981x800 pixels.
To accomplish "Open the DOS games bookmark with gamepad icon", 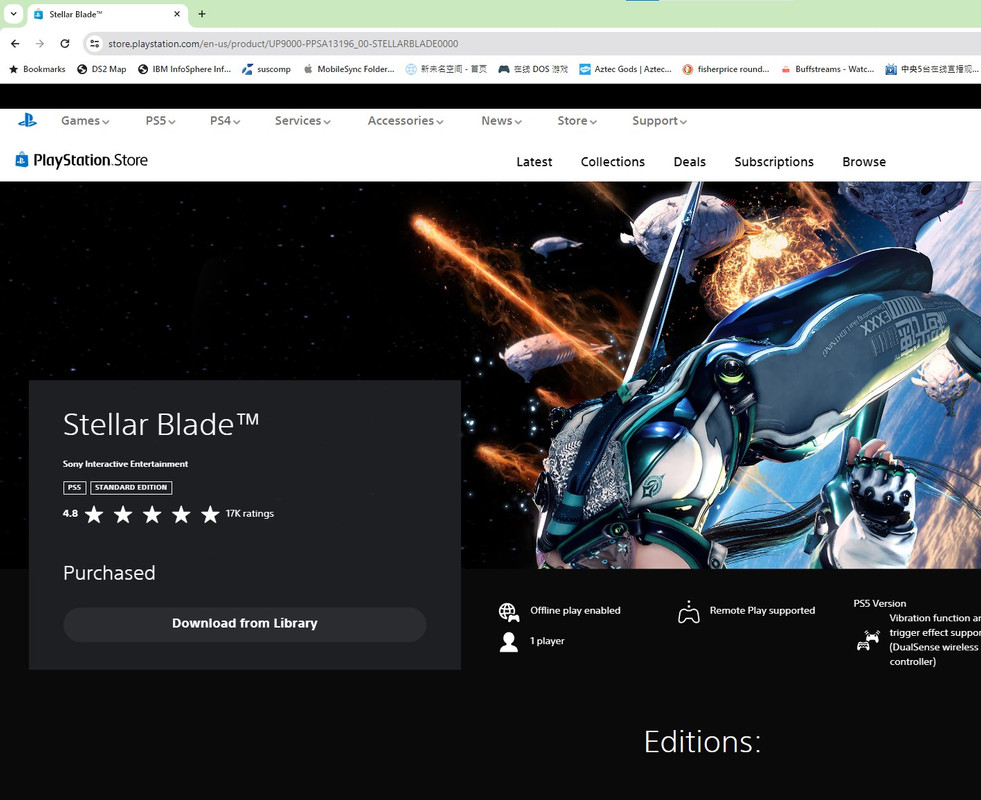I will pos(533,69).
